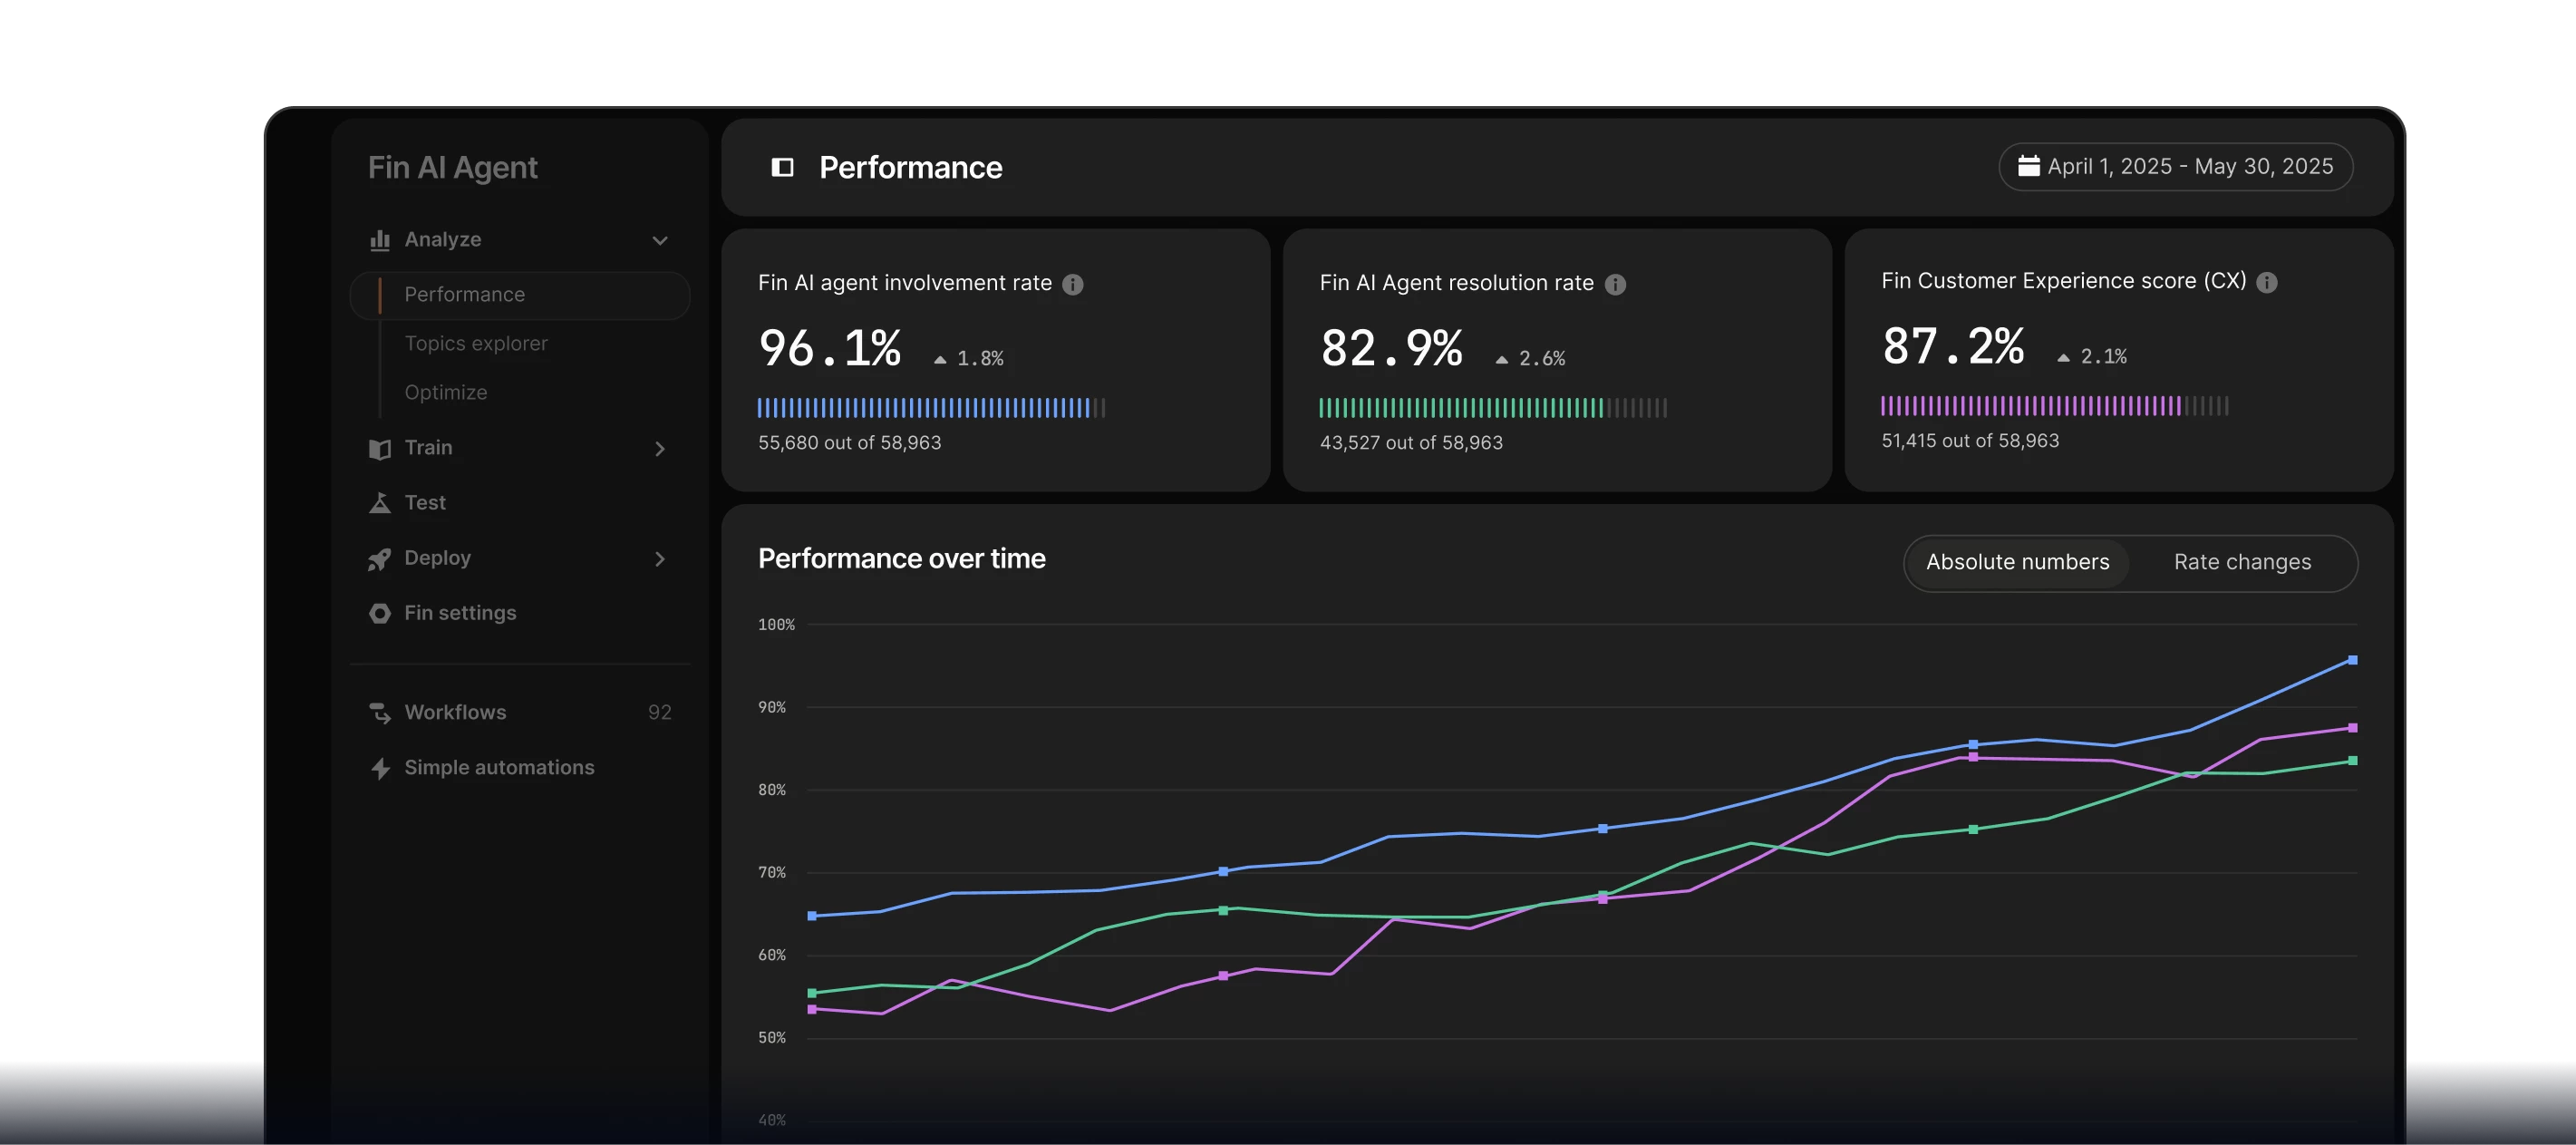Open Simple automations
This screenshot has height=1145, width=2576.
point(499,767)
